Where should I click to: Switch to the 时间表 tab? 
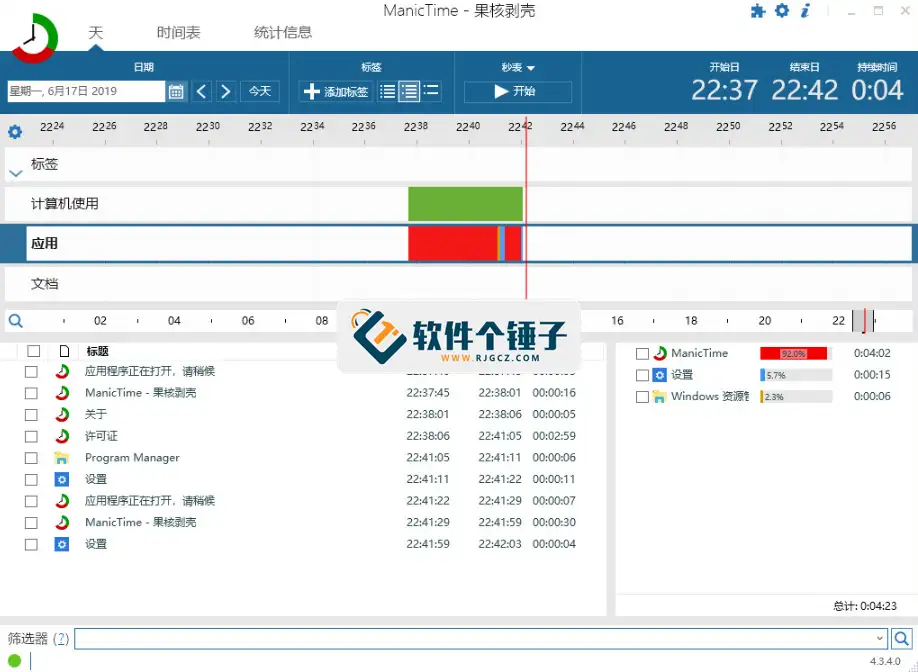179,32
